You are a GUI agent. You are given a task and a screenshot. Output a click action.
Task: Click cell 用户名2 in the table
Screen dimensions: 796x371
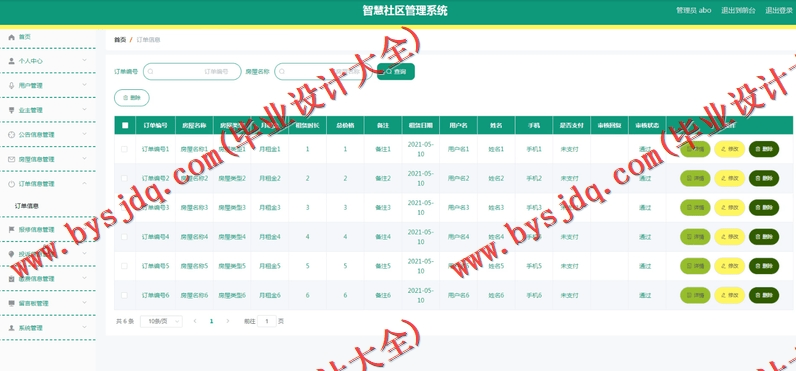[x=458, y=178]
